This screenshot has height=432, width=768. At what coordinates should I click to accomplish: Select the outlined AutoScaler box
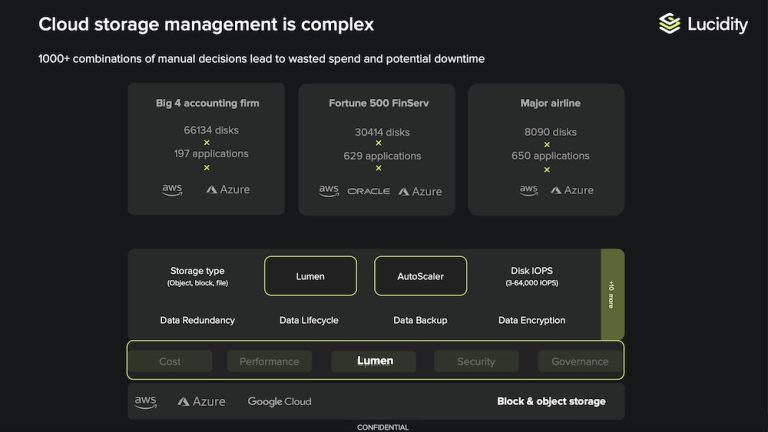click(x=420, y=276)
